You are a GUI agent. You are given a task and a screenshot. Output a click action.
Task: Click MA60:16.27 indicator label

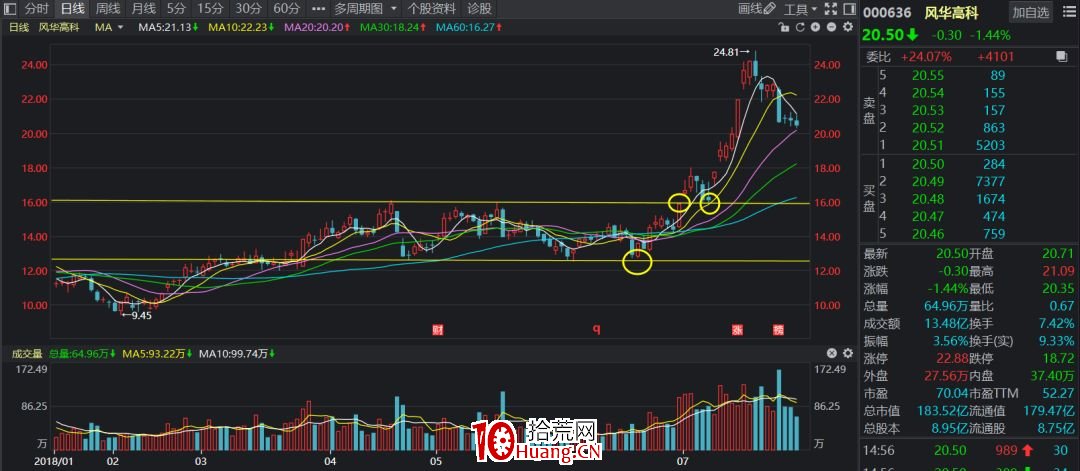pyautogui.click(x=468, y=28)
